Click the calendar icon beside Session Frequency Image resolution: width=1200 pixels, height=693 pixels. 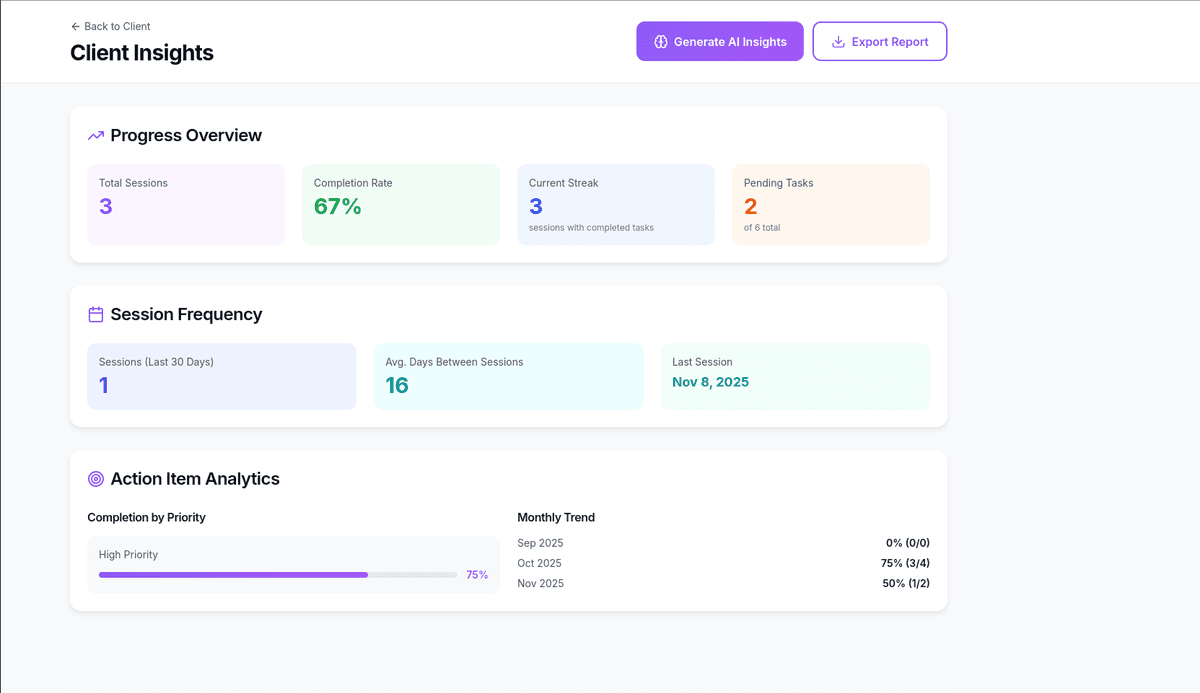coord(96,315)
